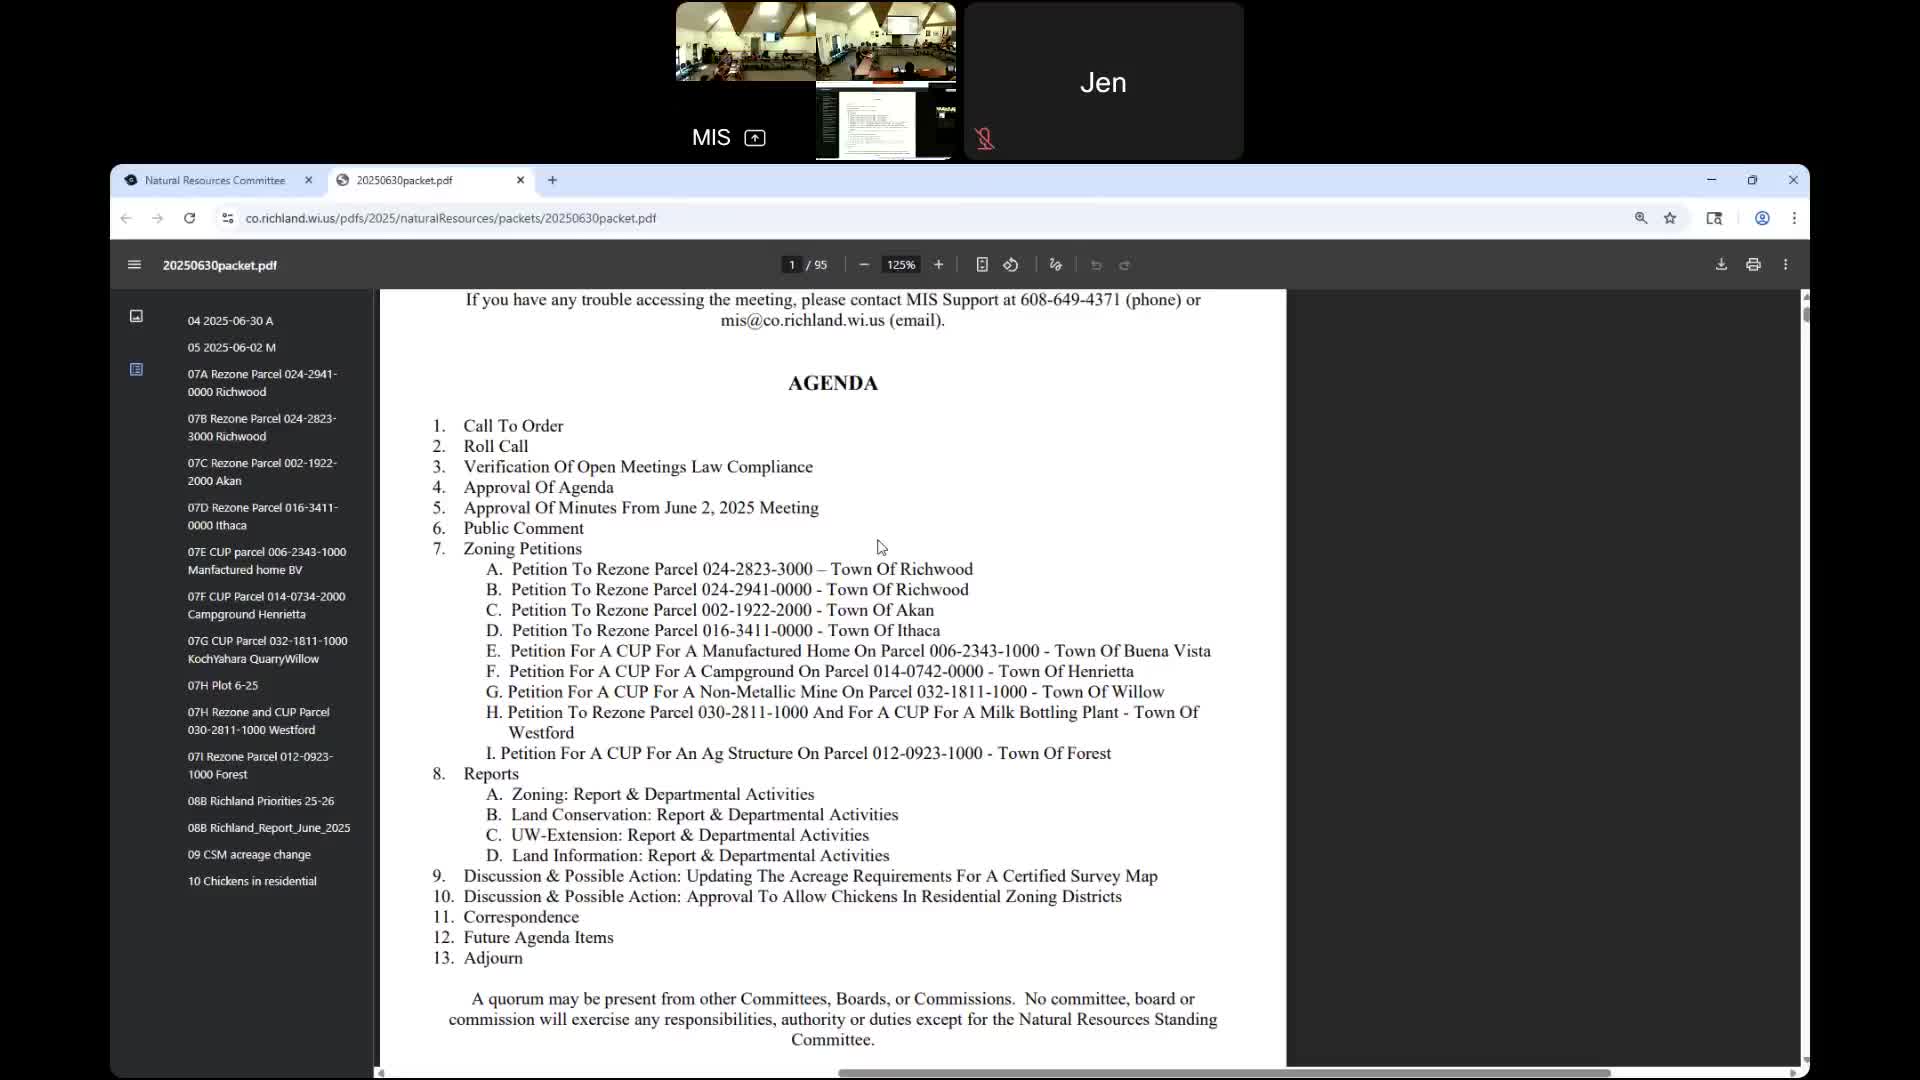1920x1080 pixels.
Task: Toggle the PDF sidebar hamburger menu
Action: (x=134, y=265)
